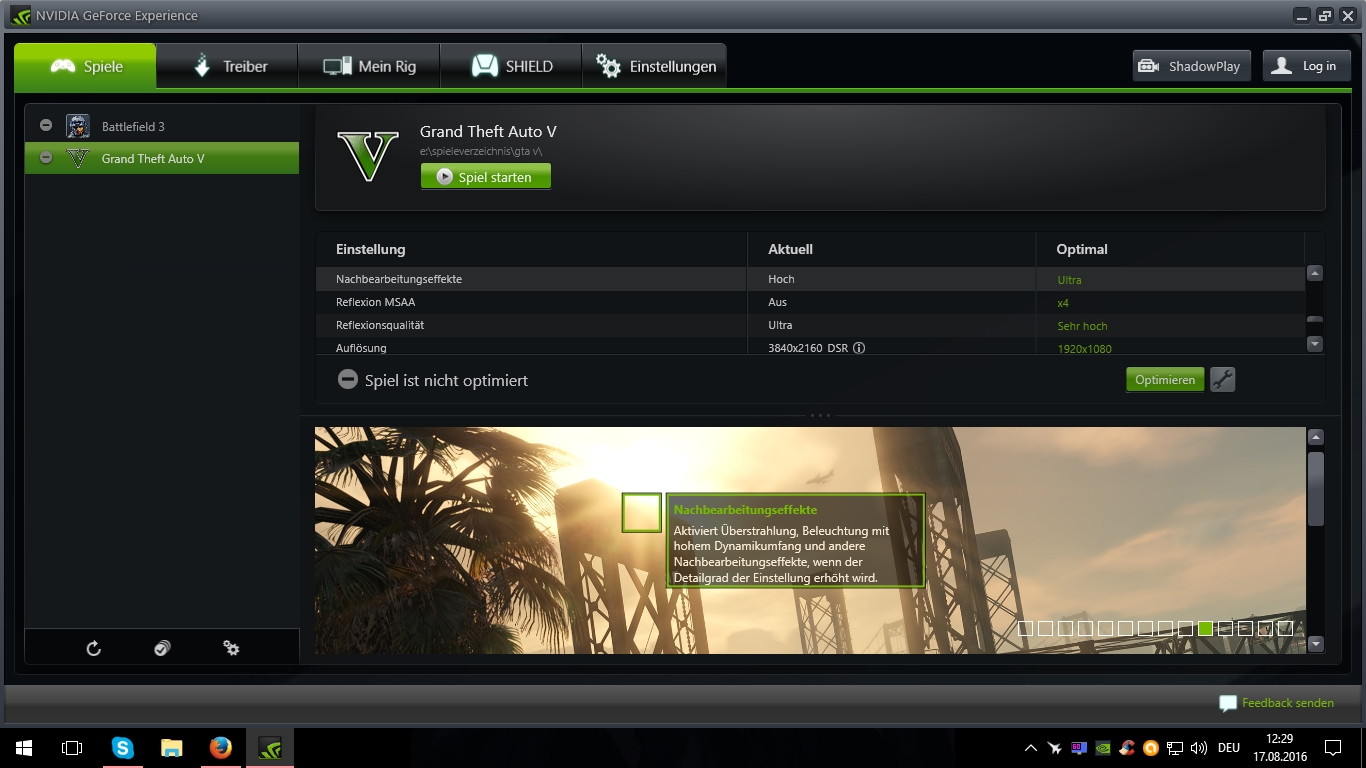Open the Einstellungen tab
Image resolution: width=1366 pixels, height=768 pixels.
point(654,66)
